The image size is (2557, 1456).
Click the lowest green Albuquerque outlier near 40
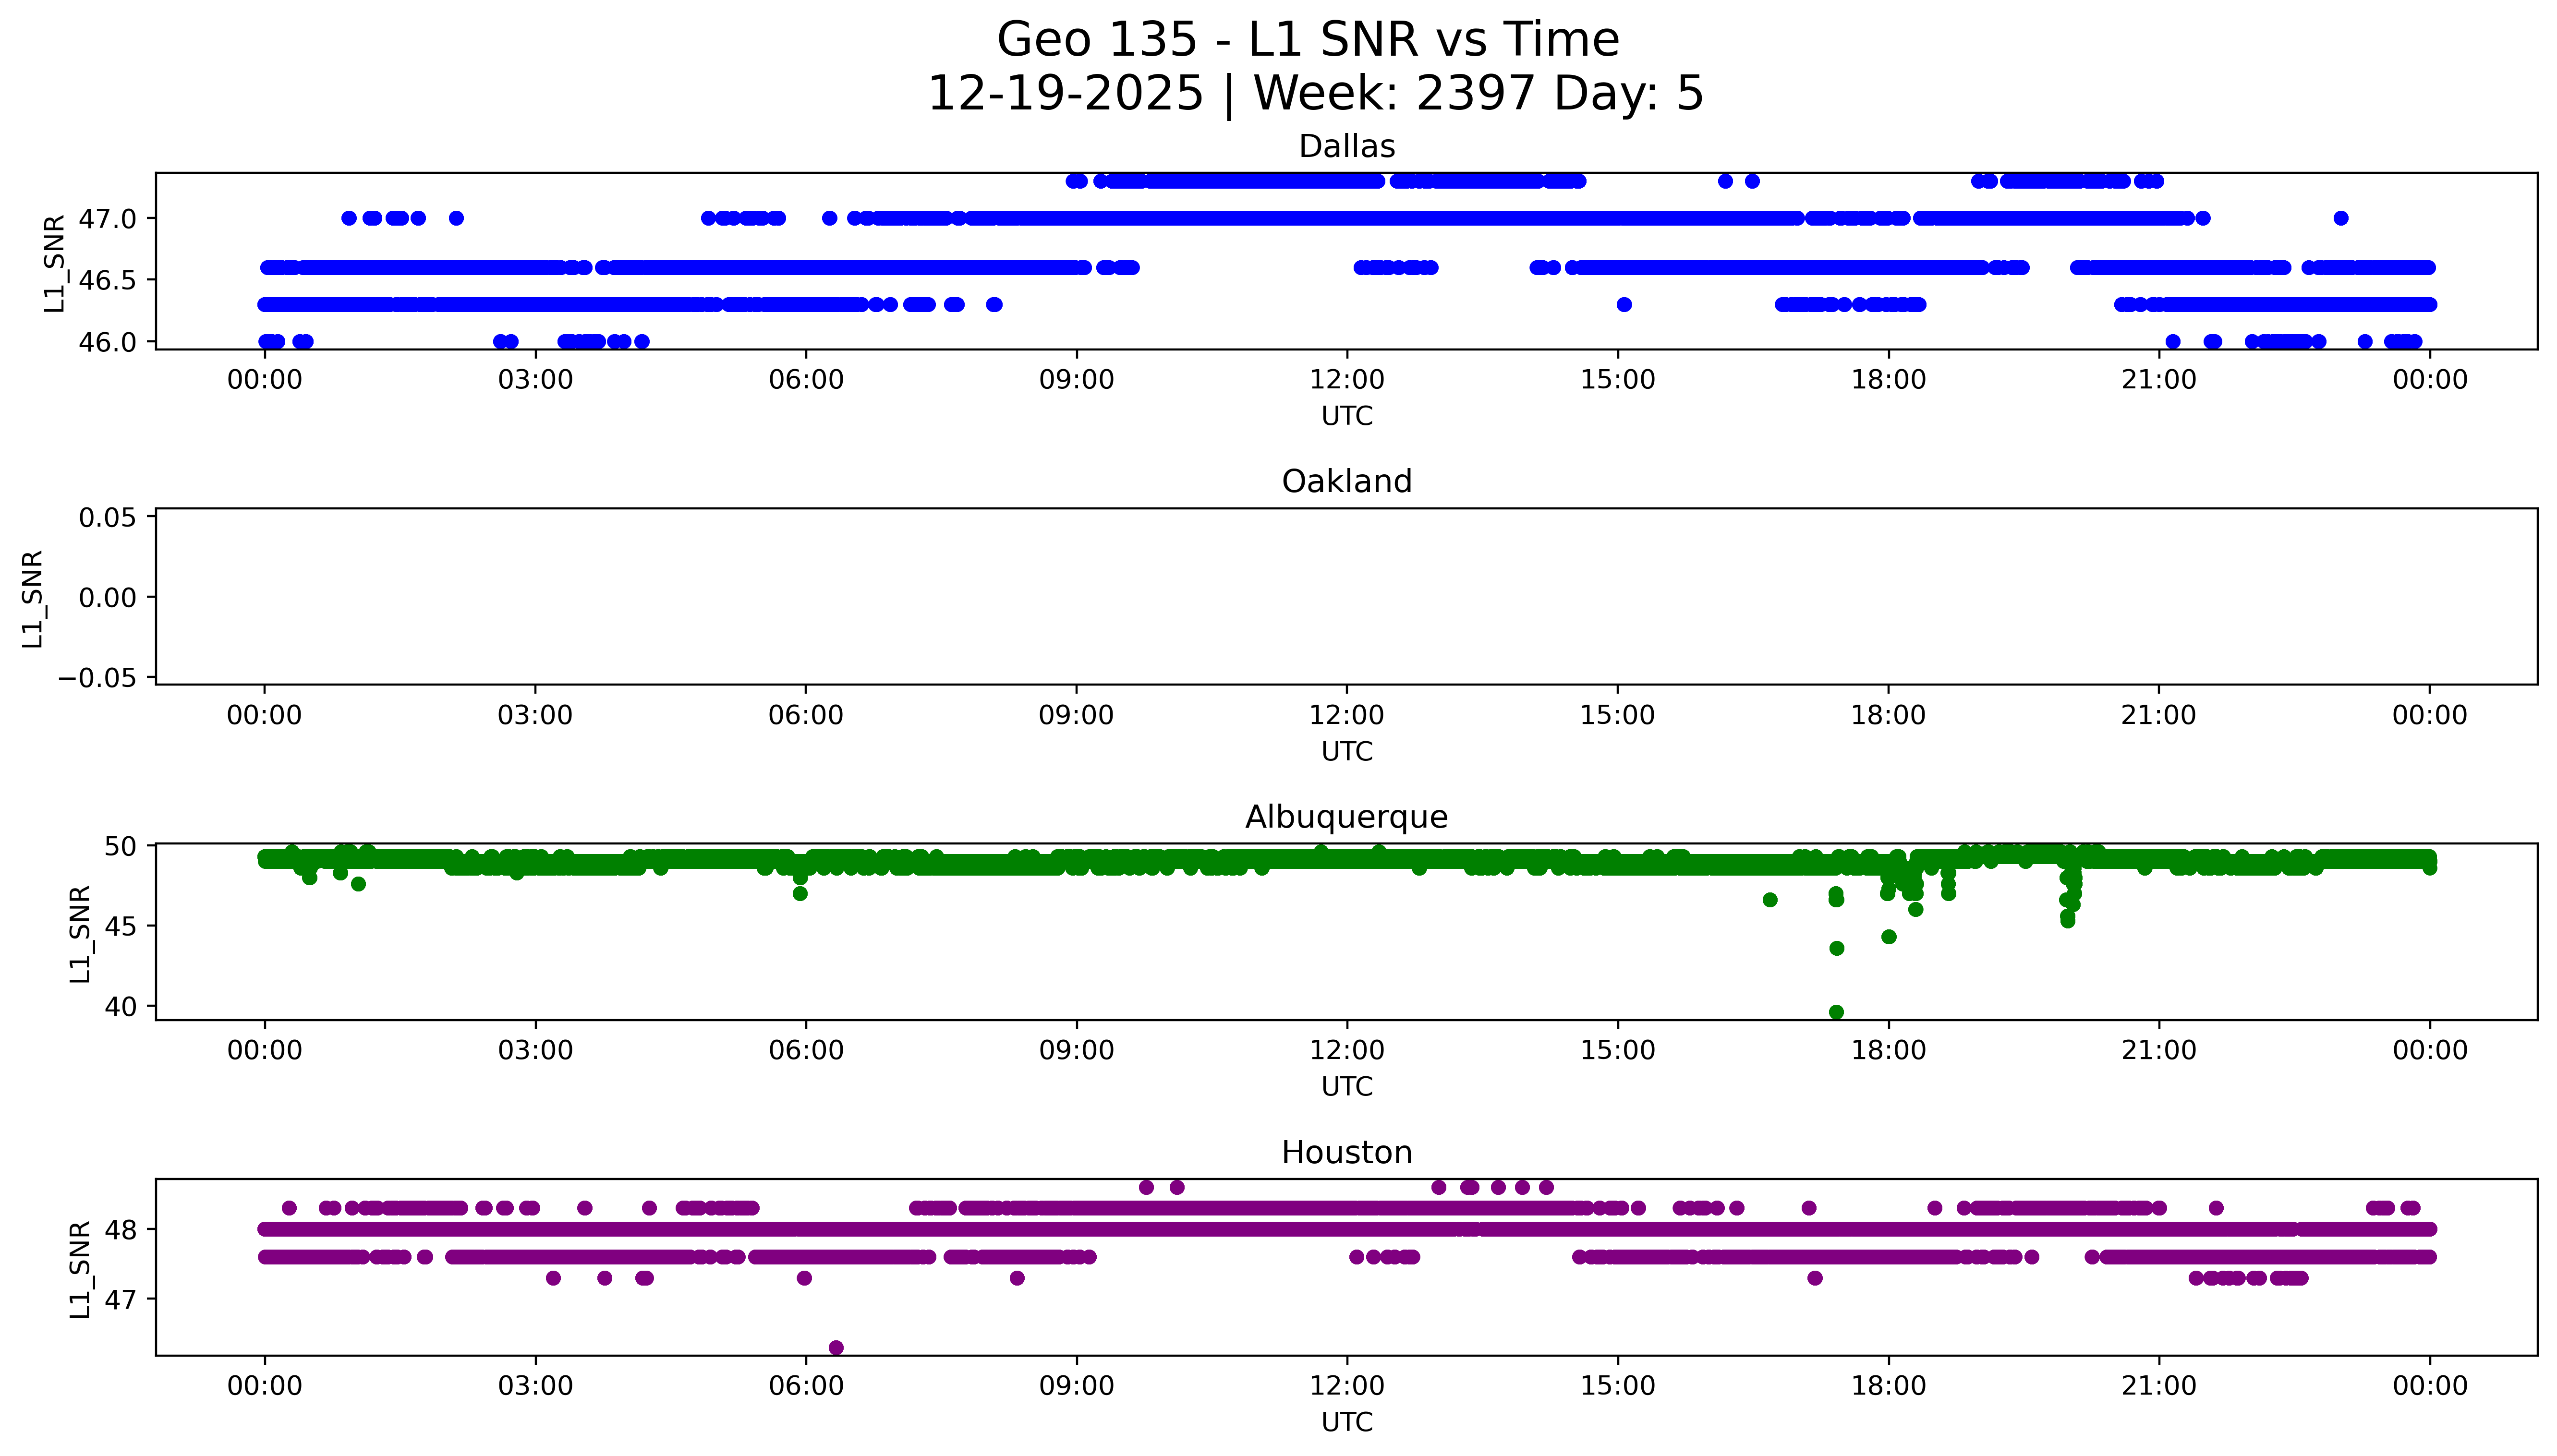(x=1836, y=1012)
